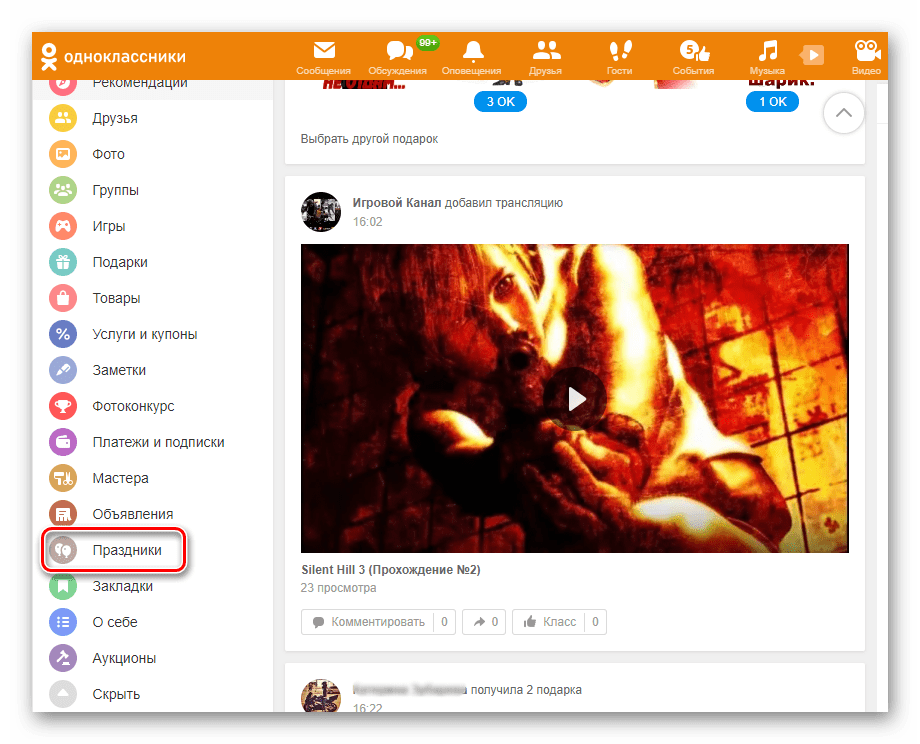Open Фотоконкурс menu item in sidebar

coord(133,406)
